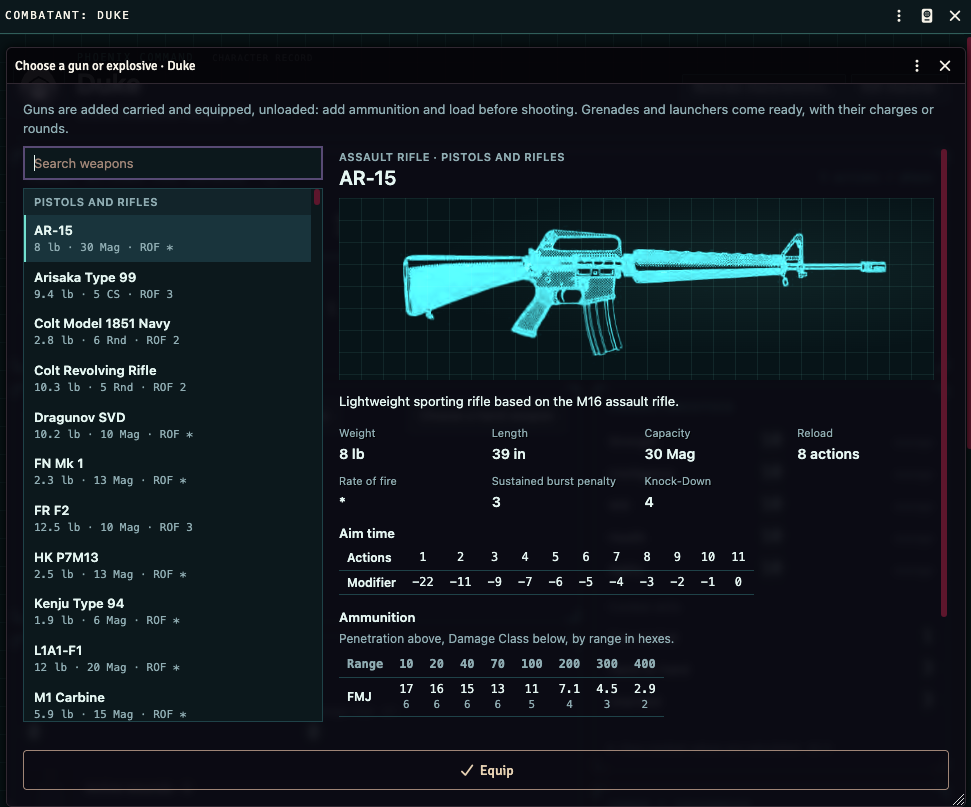Open the weapon chooser dialog kebab menu

917,66
